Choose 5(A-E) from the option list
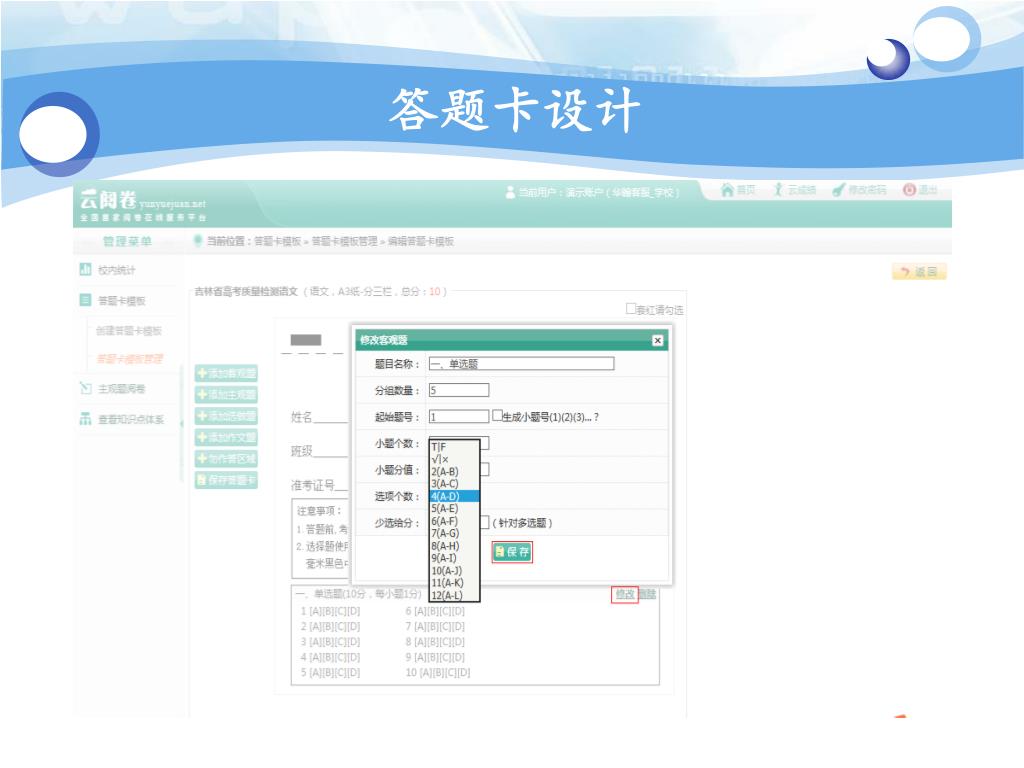Viewport: 1024px width, 768px height. [x=454, y=509]
